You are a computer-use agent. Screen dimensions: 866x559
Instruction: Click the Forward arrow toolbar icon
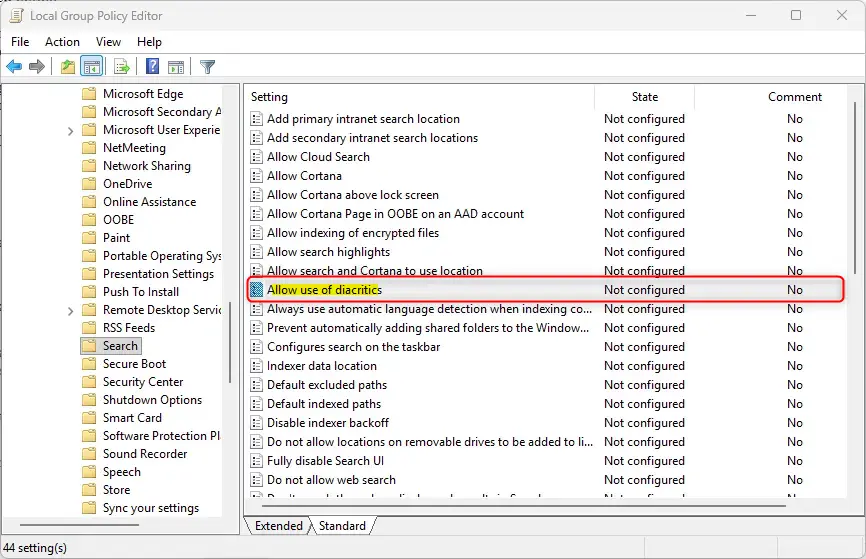[37, 67]
